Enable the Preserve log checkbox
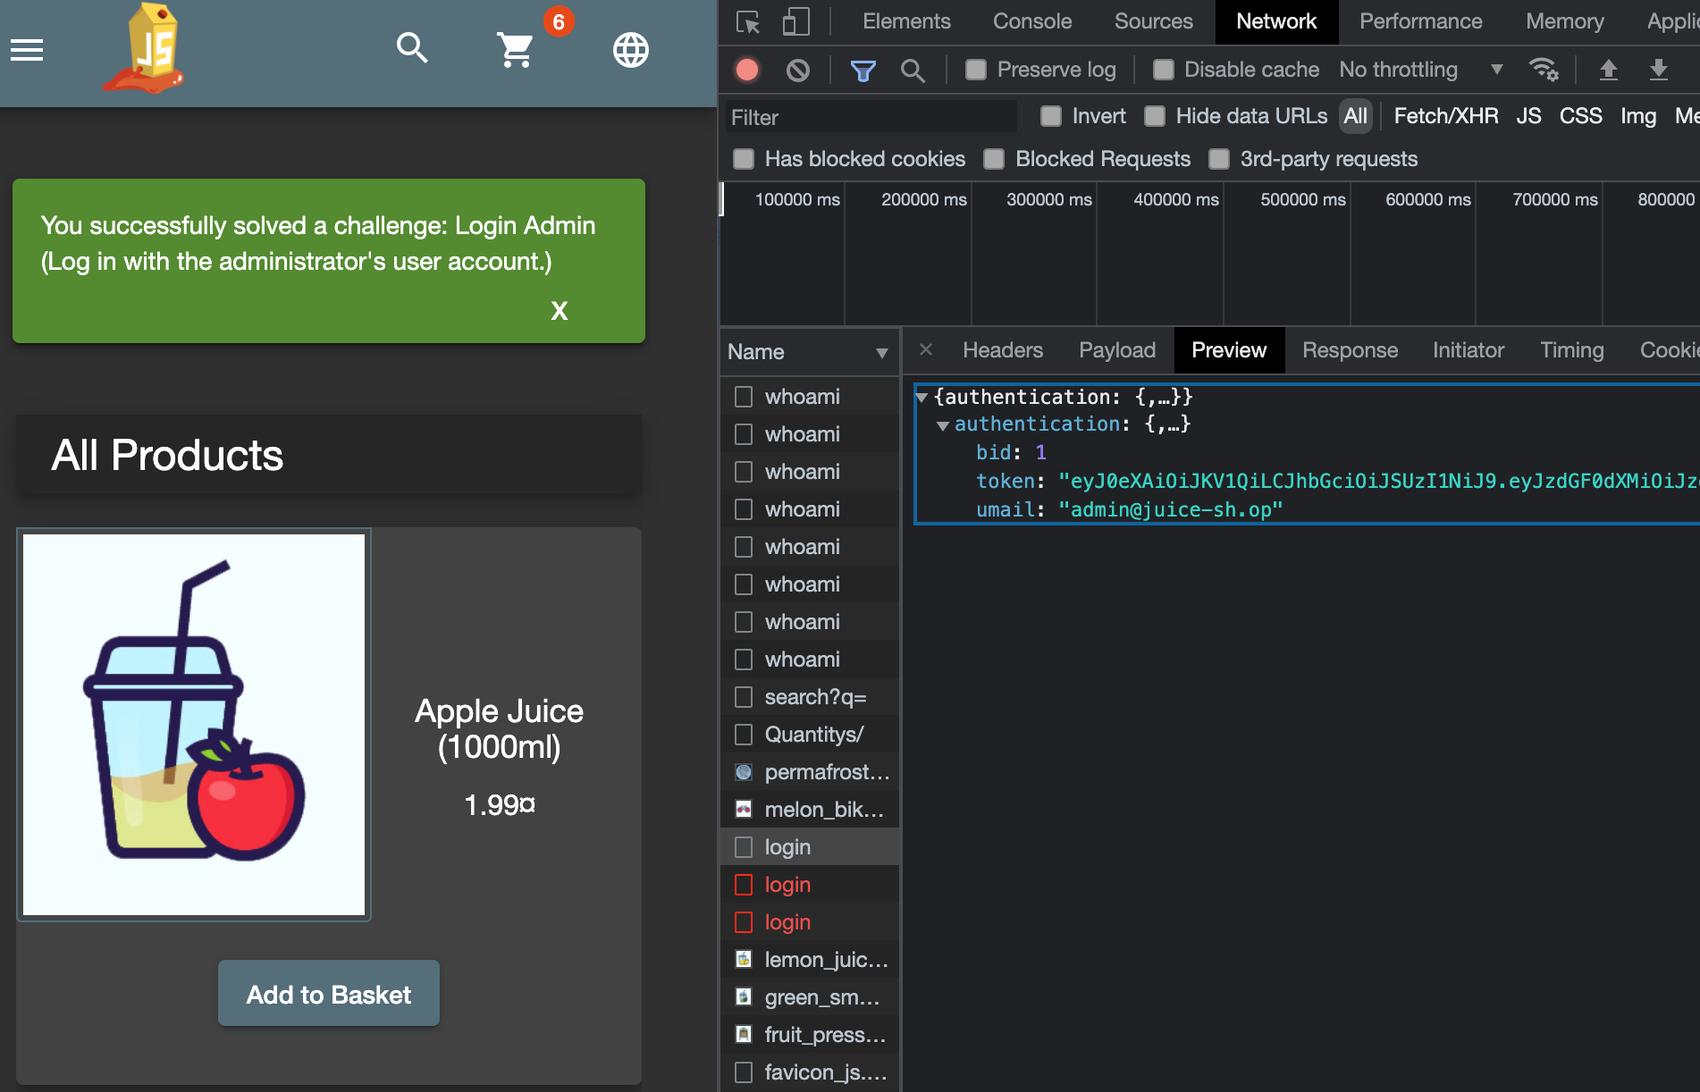 pyautogui.click(x=976, y=70)
